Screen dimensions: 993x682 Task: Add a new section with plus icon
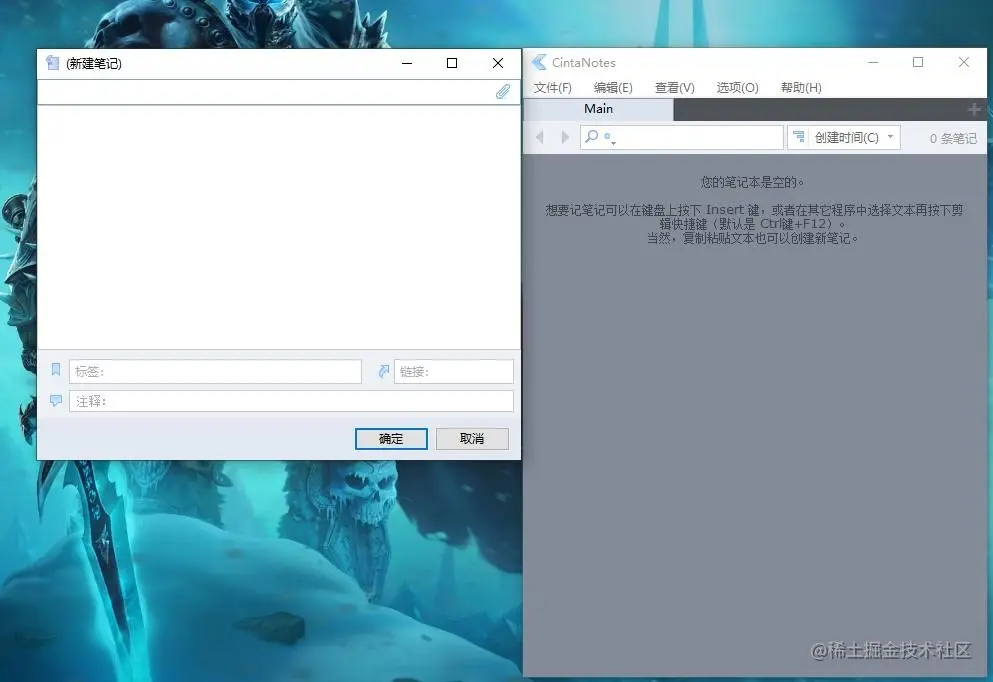(974, 110)
